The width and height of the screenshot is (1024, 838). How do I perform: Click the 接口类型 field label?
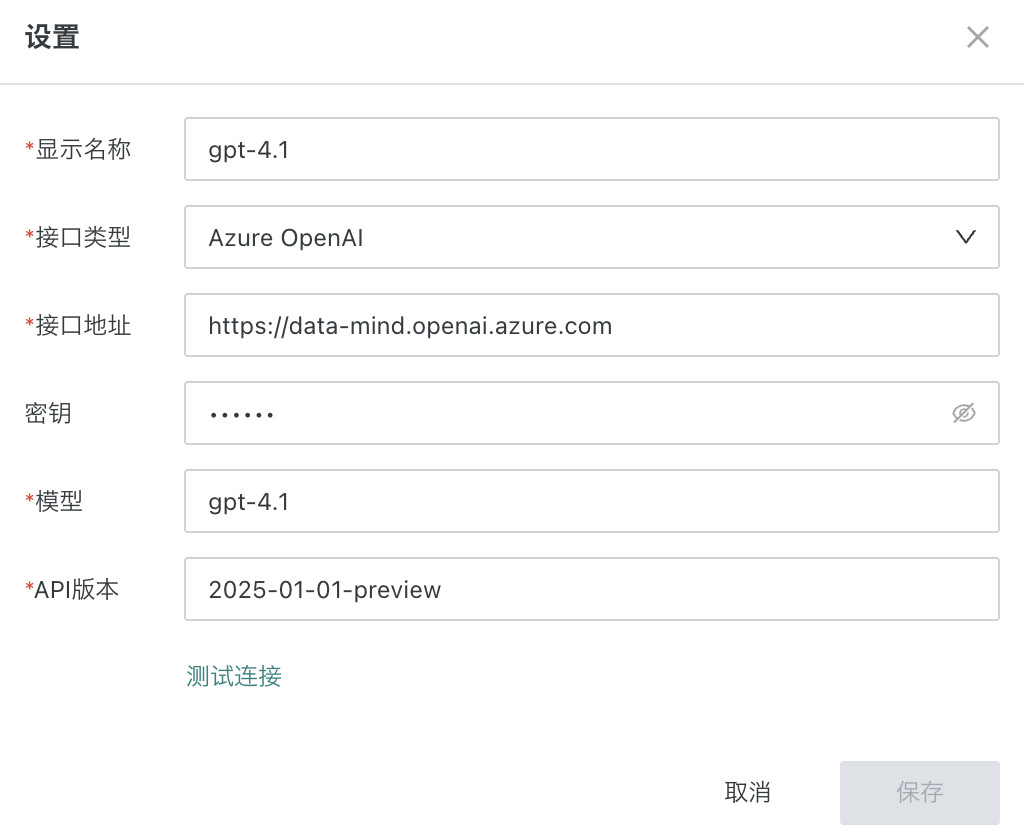click(x=83, y=237)
